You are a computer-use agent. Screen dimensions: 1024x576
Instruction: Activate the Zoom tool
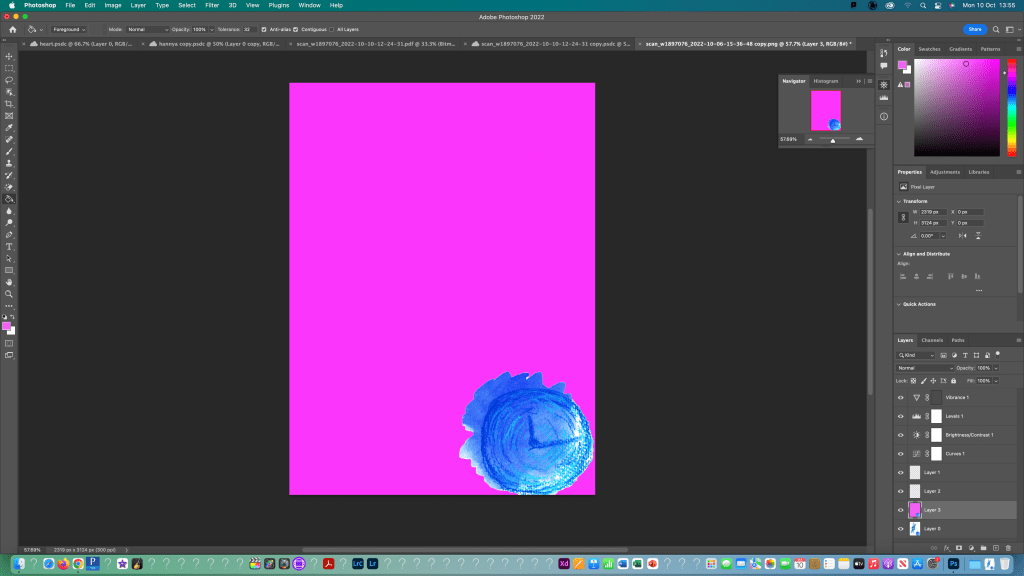[x=9, y=294]
